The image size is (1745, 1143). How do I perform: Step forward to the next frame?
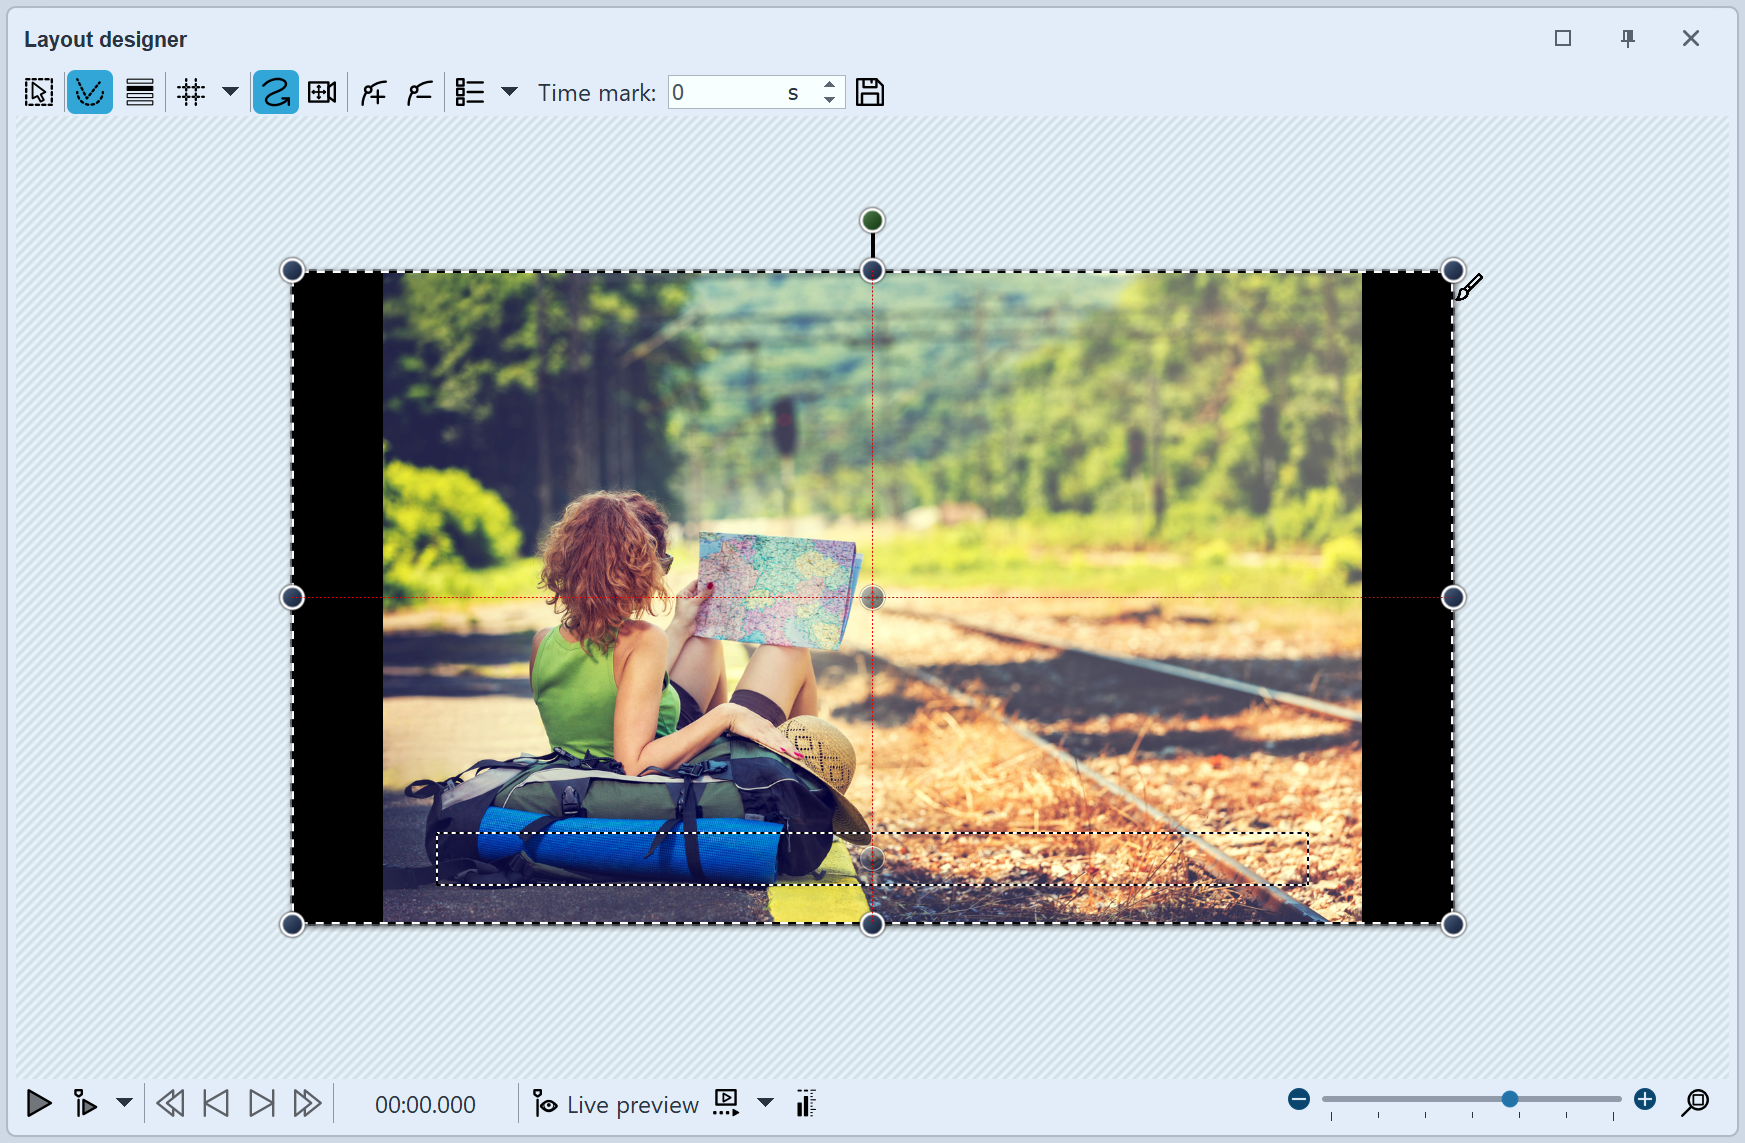pos(262,1104)
